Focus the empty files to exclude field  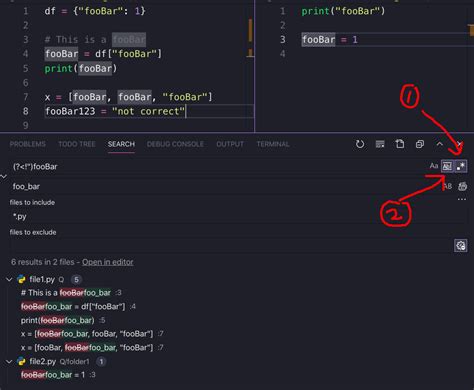pos(230,246)
